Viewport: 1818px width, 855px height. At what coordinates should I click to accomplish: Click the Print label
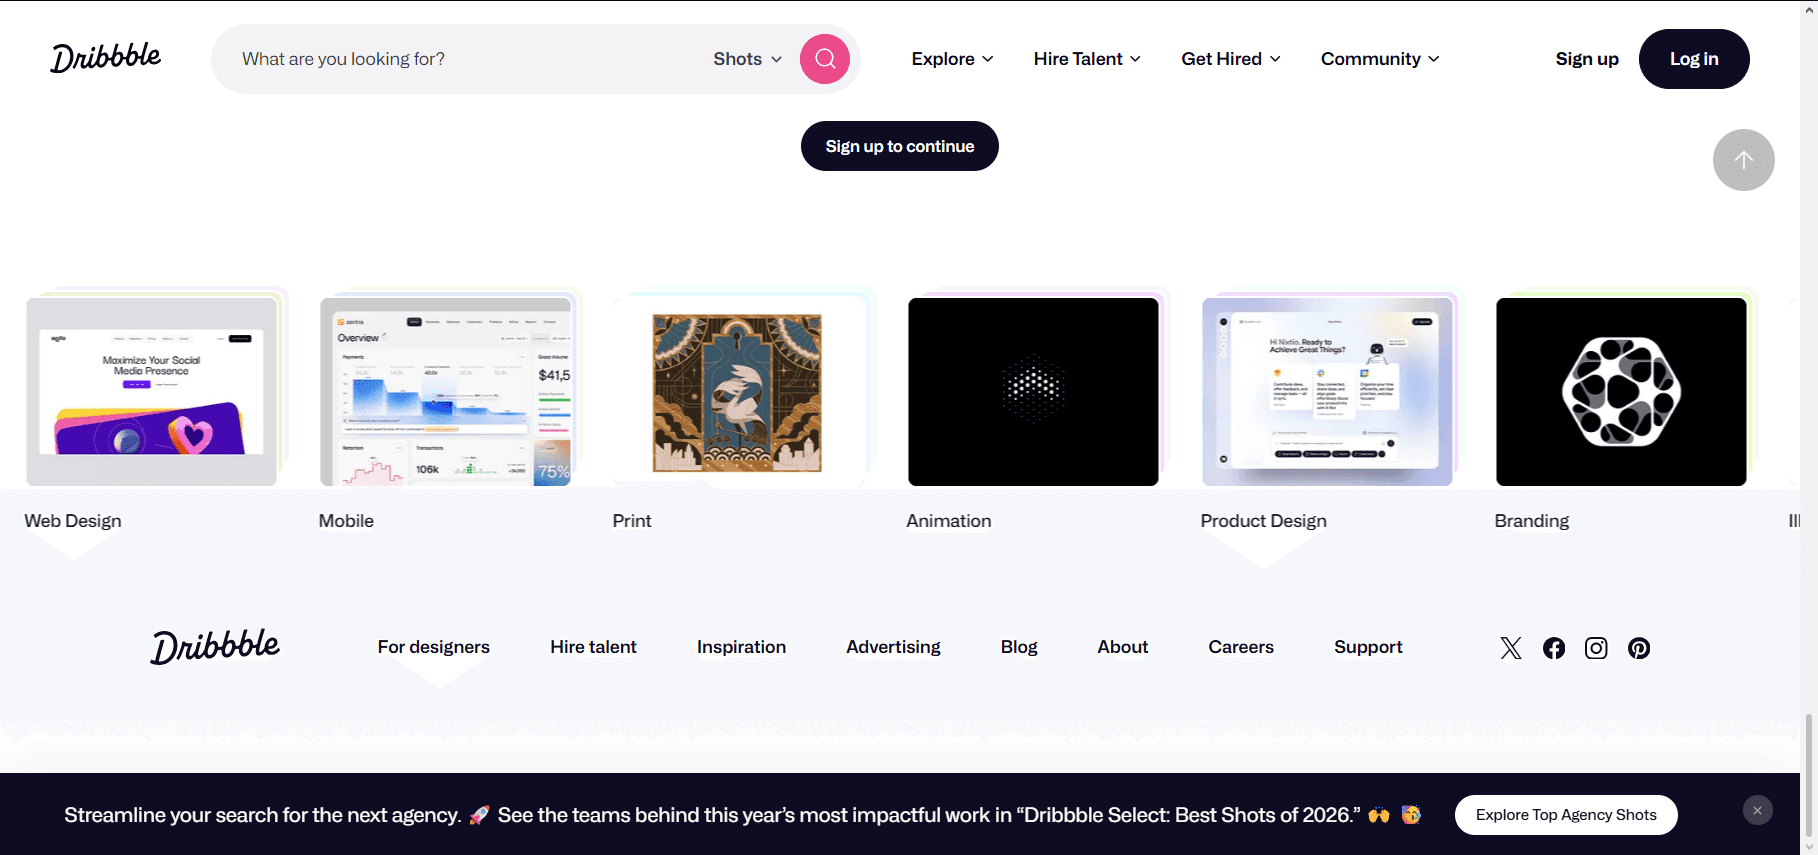(632, 521)
